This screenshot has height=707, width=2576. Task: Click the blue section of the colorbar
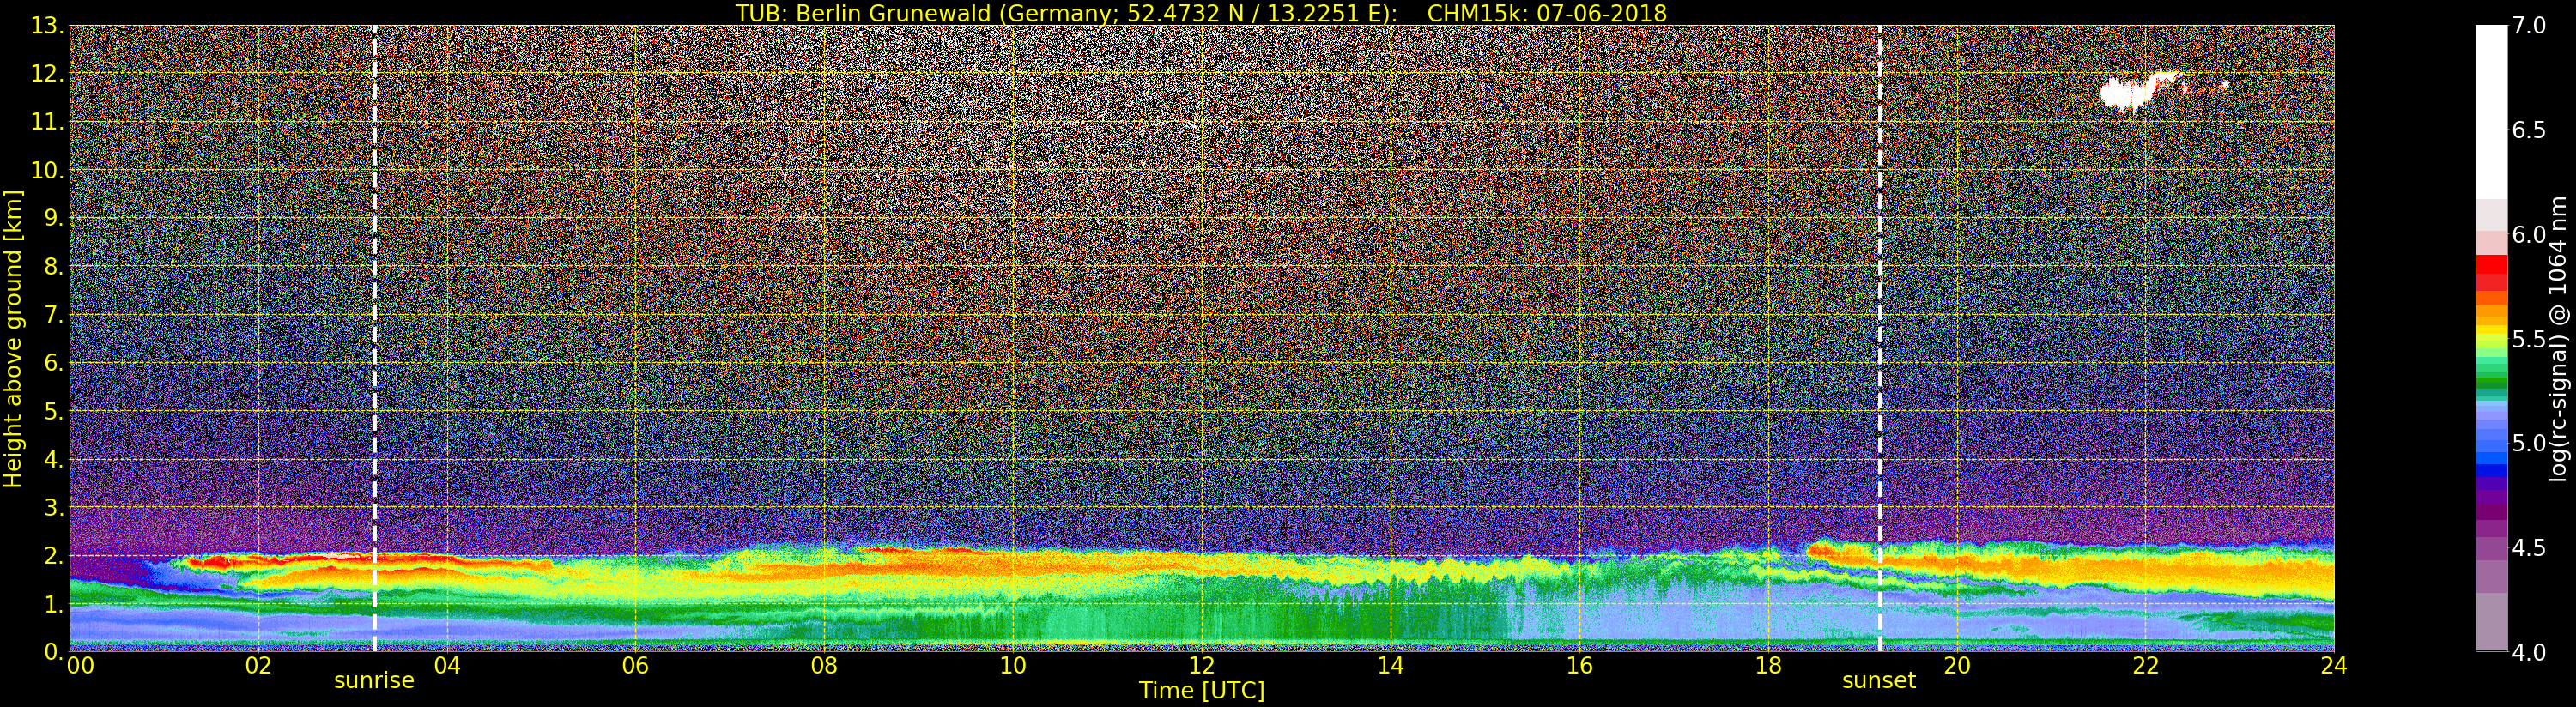pyautogui.click(x=2491, y=440)
